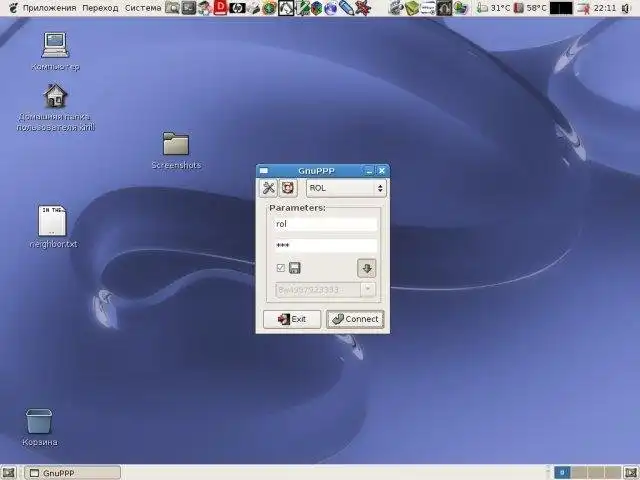The height and width of the screenshot is (480, 640).
Task: Switch to the first workspace in switcher
Action: (562, 473)
